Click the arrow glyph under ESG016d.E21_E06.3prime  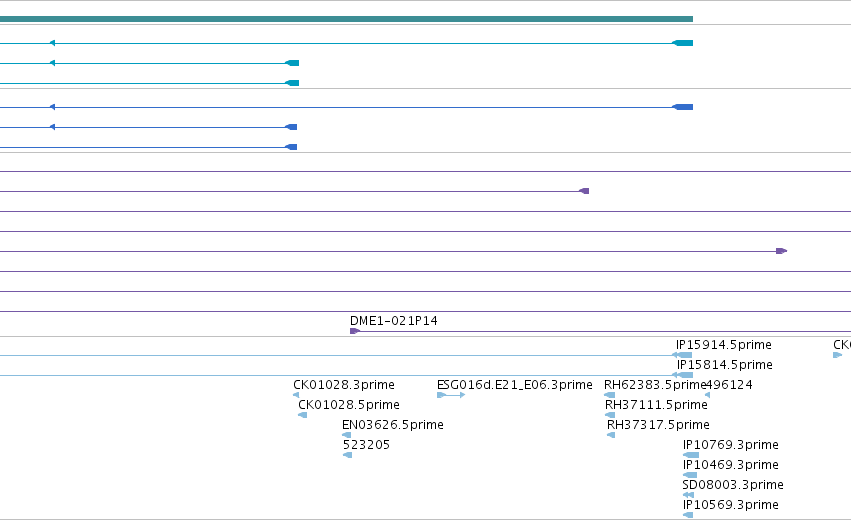tap(451, 395)
